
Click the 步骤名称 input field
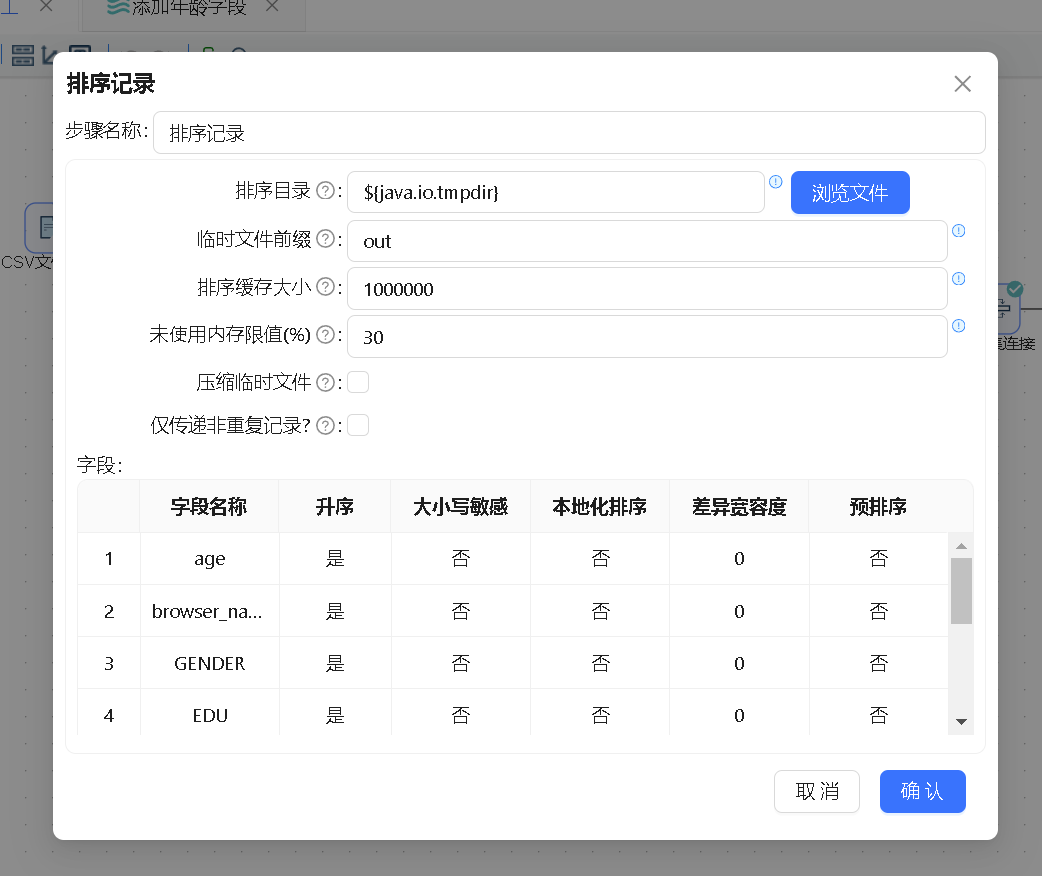pyautogui.click(x=569, y=133)
